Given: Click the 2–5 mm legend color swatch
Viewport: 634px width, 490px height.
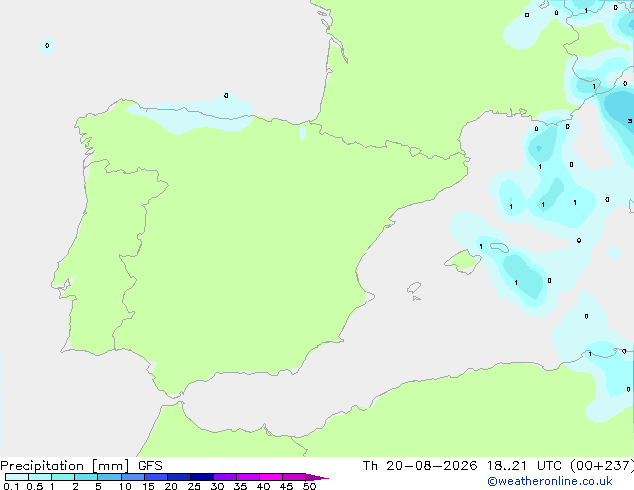Looking at the screenshot, I should (x=86, y=477).
